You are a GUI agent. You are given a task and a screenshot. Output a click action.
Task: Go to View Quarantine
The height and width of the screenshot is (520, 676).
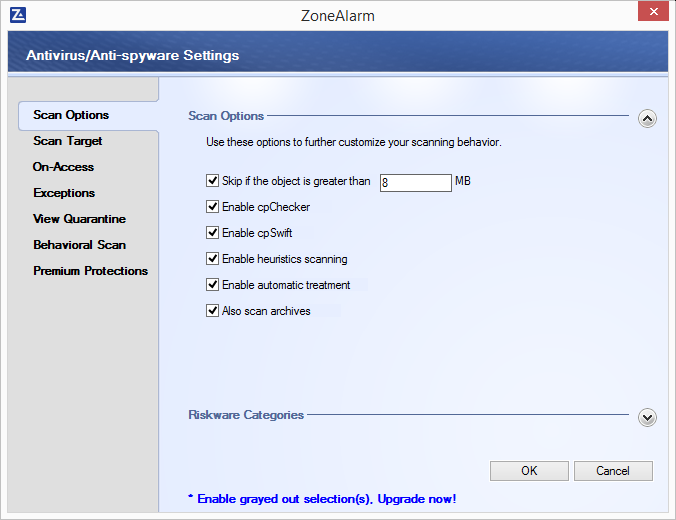click(79, 219)
